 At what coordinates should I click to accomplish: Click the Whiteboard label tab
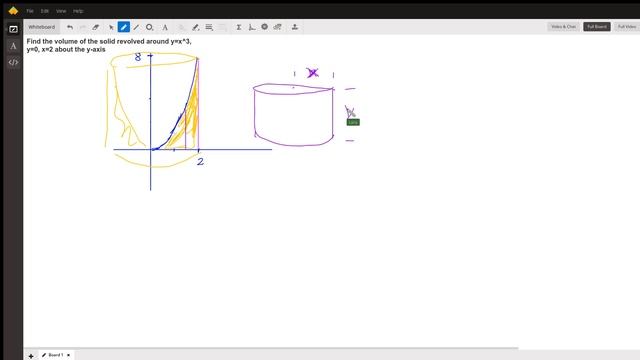click(42, 27)
